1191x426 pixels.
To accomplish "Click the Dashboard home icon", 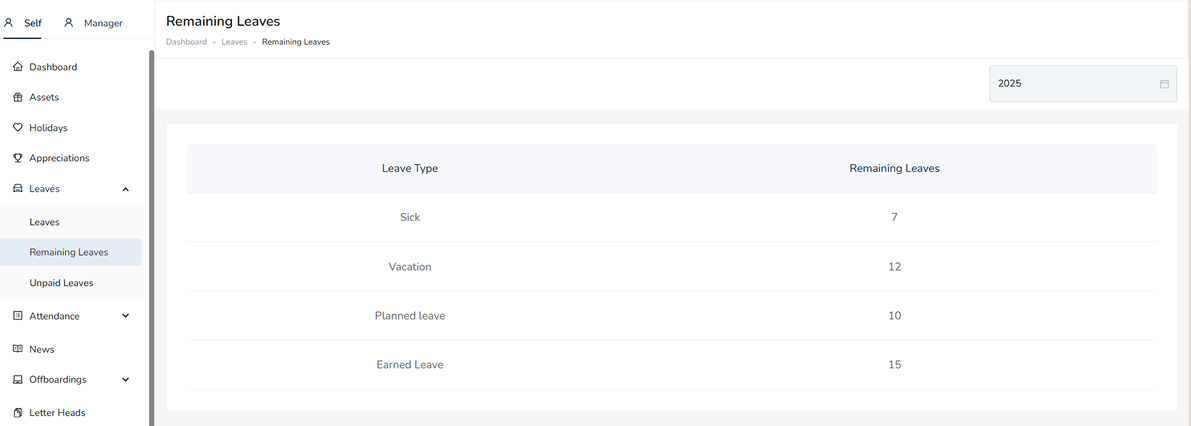I will 18,67.
